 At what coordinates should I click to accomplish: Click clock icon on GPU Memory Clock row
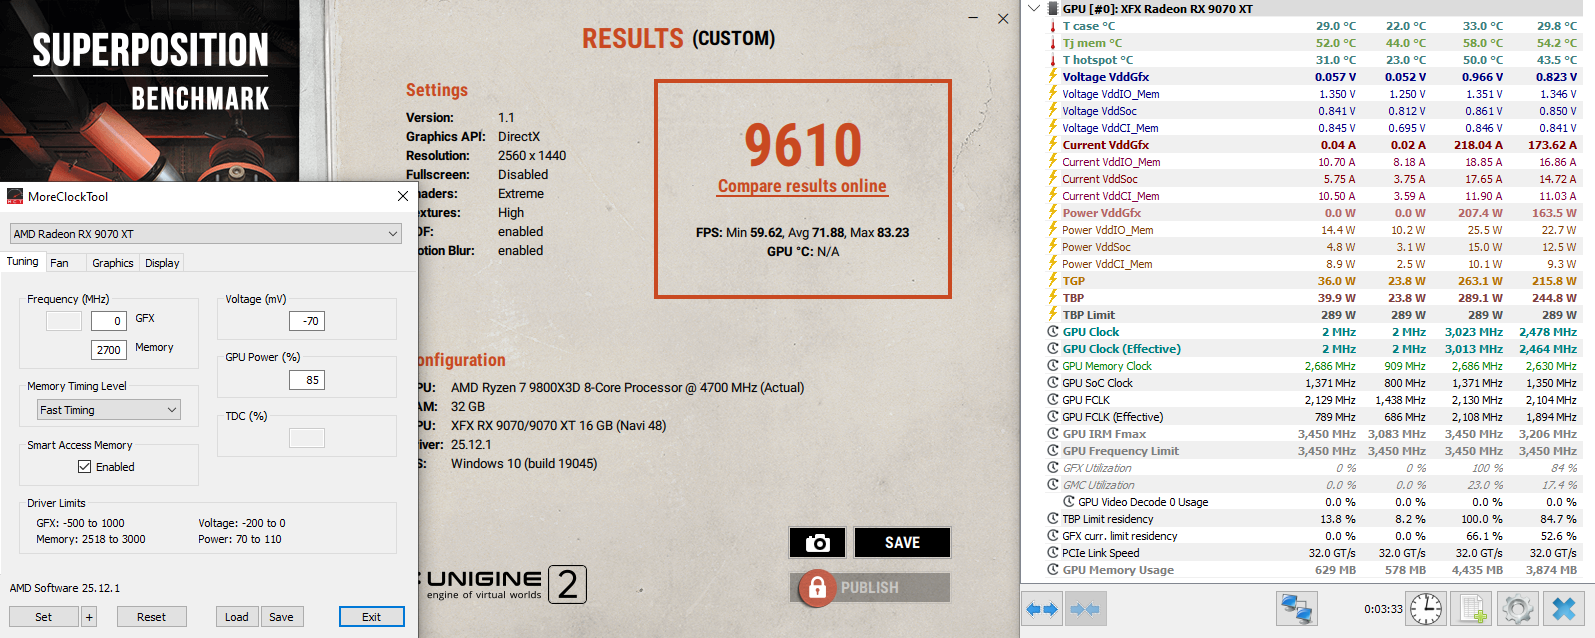pos(1053,366)
